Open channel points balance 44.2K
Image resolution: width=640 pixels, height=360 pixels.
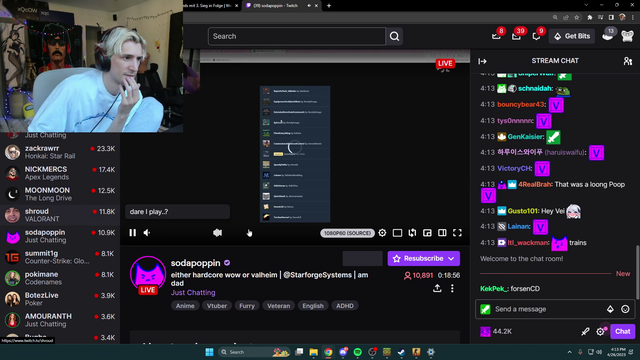[496, 331]
